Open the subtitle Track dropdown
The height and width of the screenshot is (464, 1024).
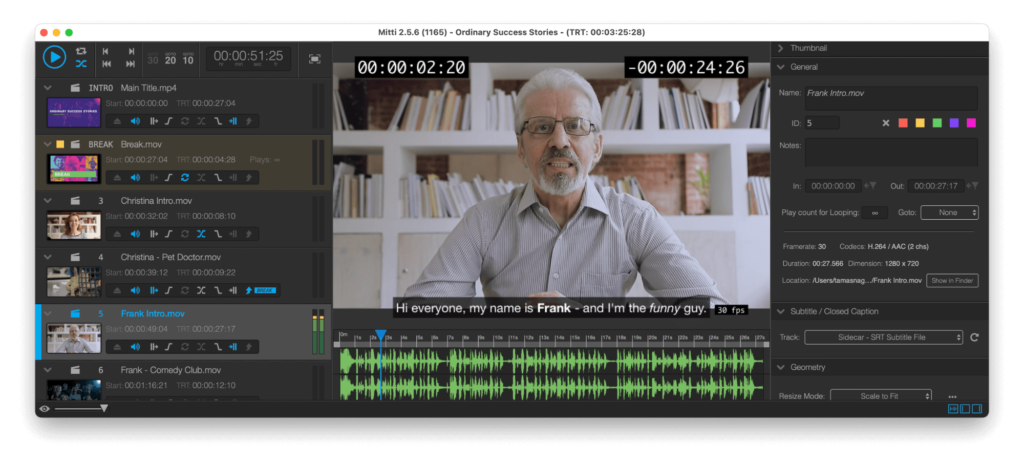click(x=884, y=337)
